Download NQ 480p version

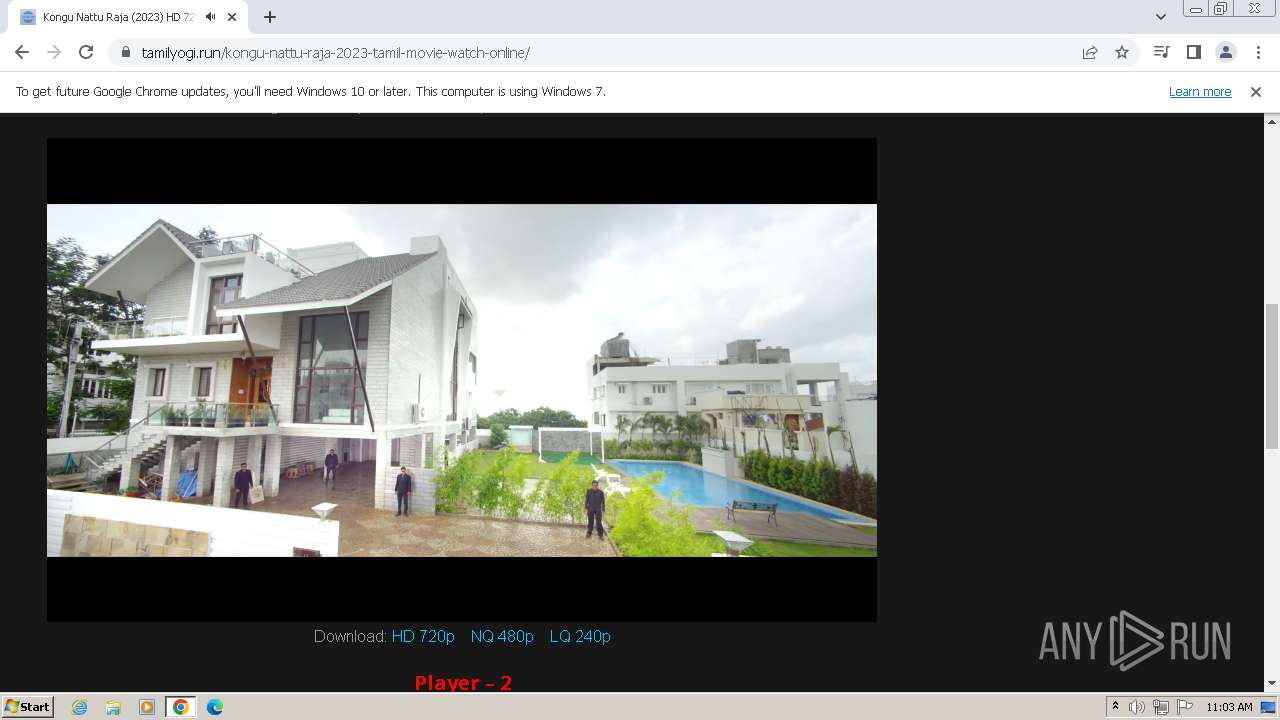pos(502,636)
